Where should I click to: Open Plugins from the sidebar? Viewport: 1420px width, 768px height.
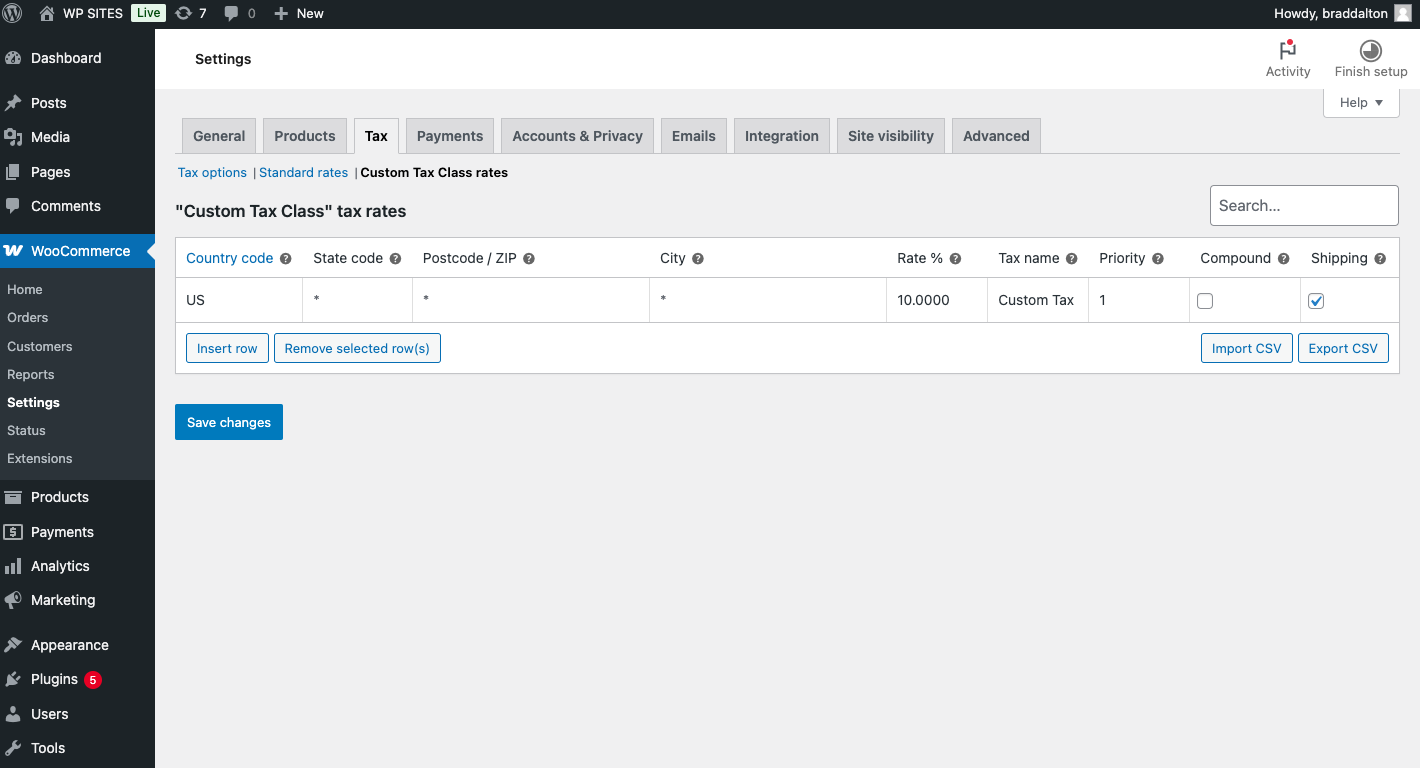(x=54, y=680)
